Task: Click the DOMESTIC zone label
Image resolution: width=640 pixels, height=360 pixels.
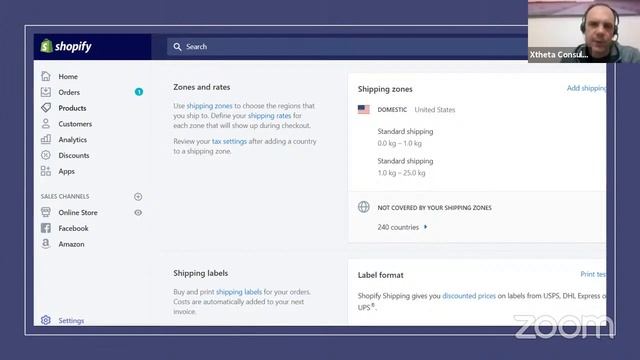Action: [x=392, y=110]
